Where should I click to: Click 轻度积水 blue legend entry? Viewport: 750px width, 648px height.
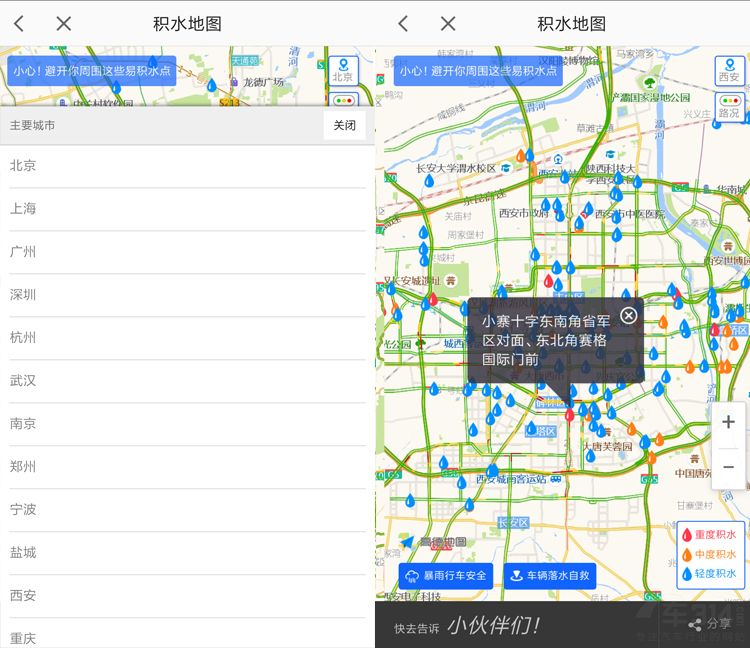(x=709, y=573)
